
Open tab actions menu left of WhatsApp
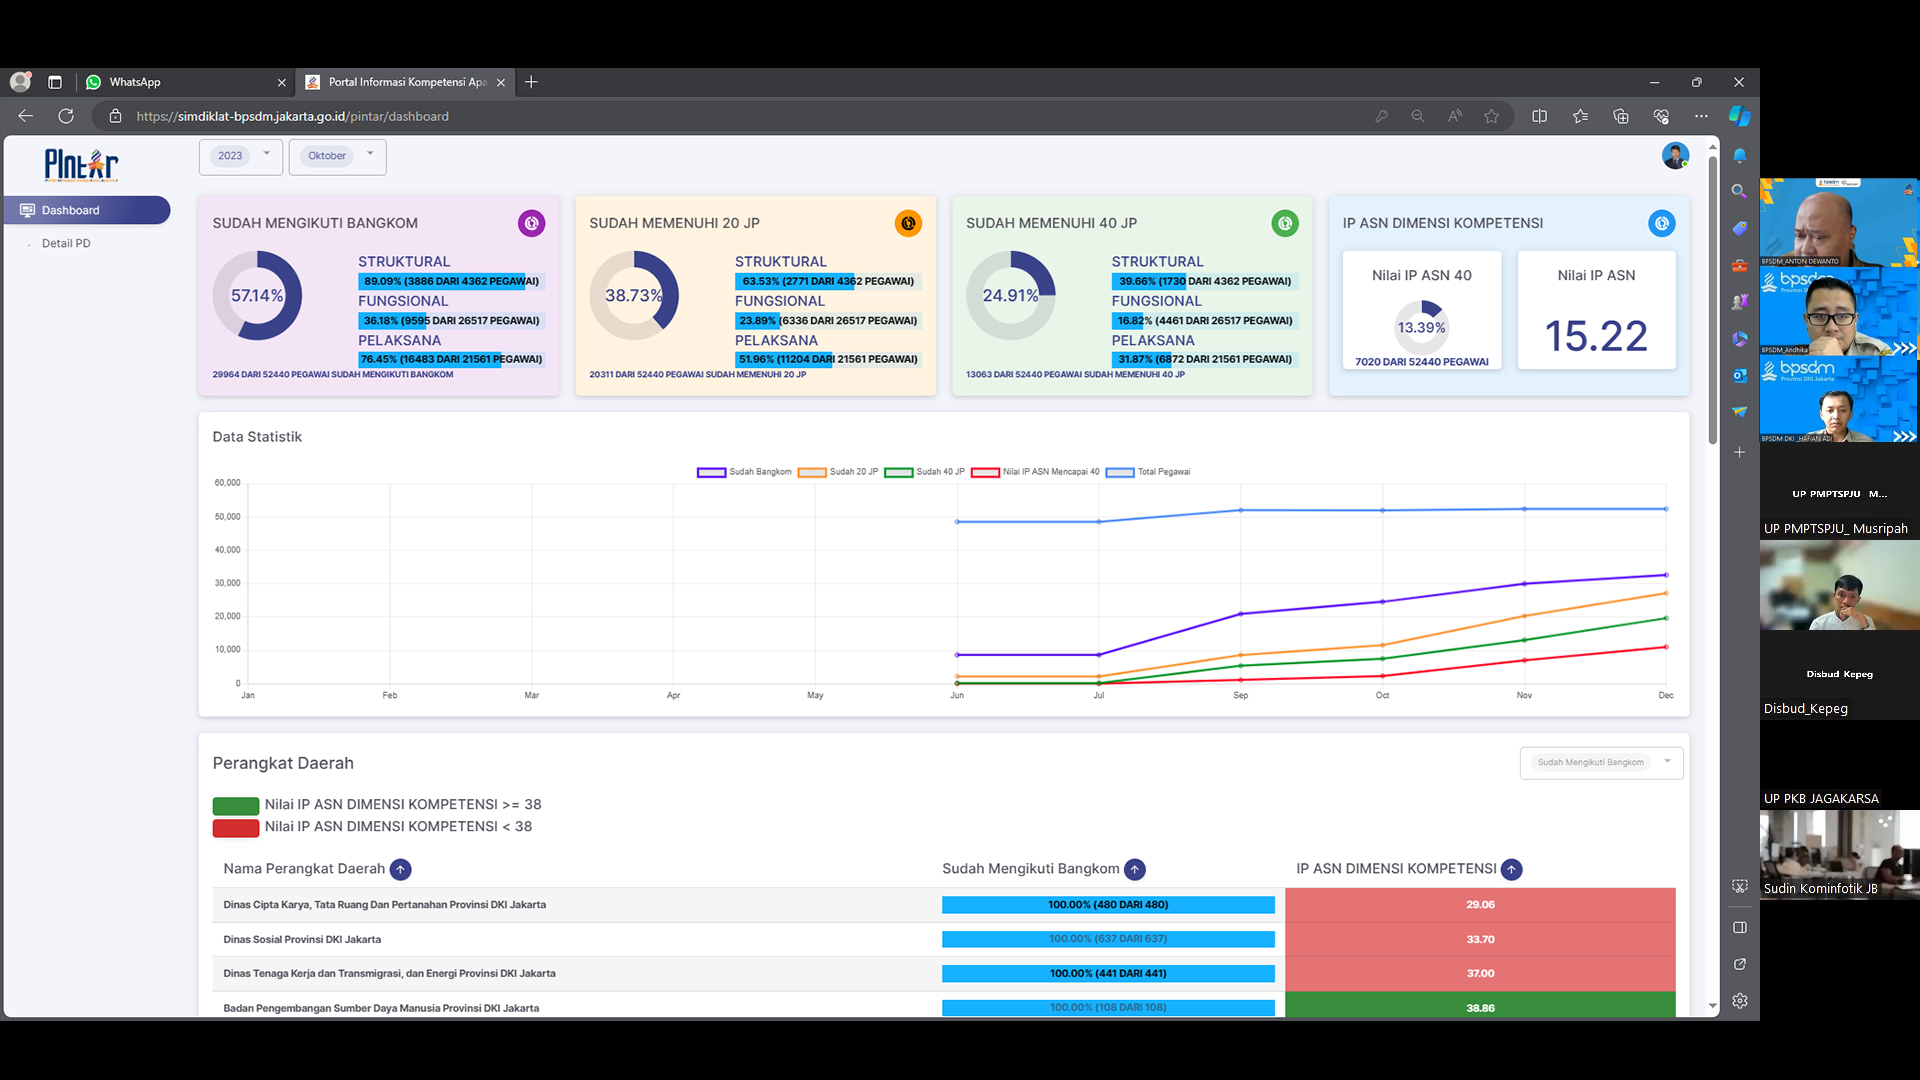click(55, 82)
